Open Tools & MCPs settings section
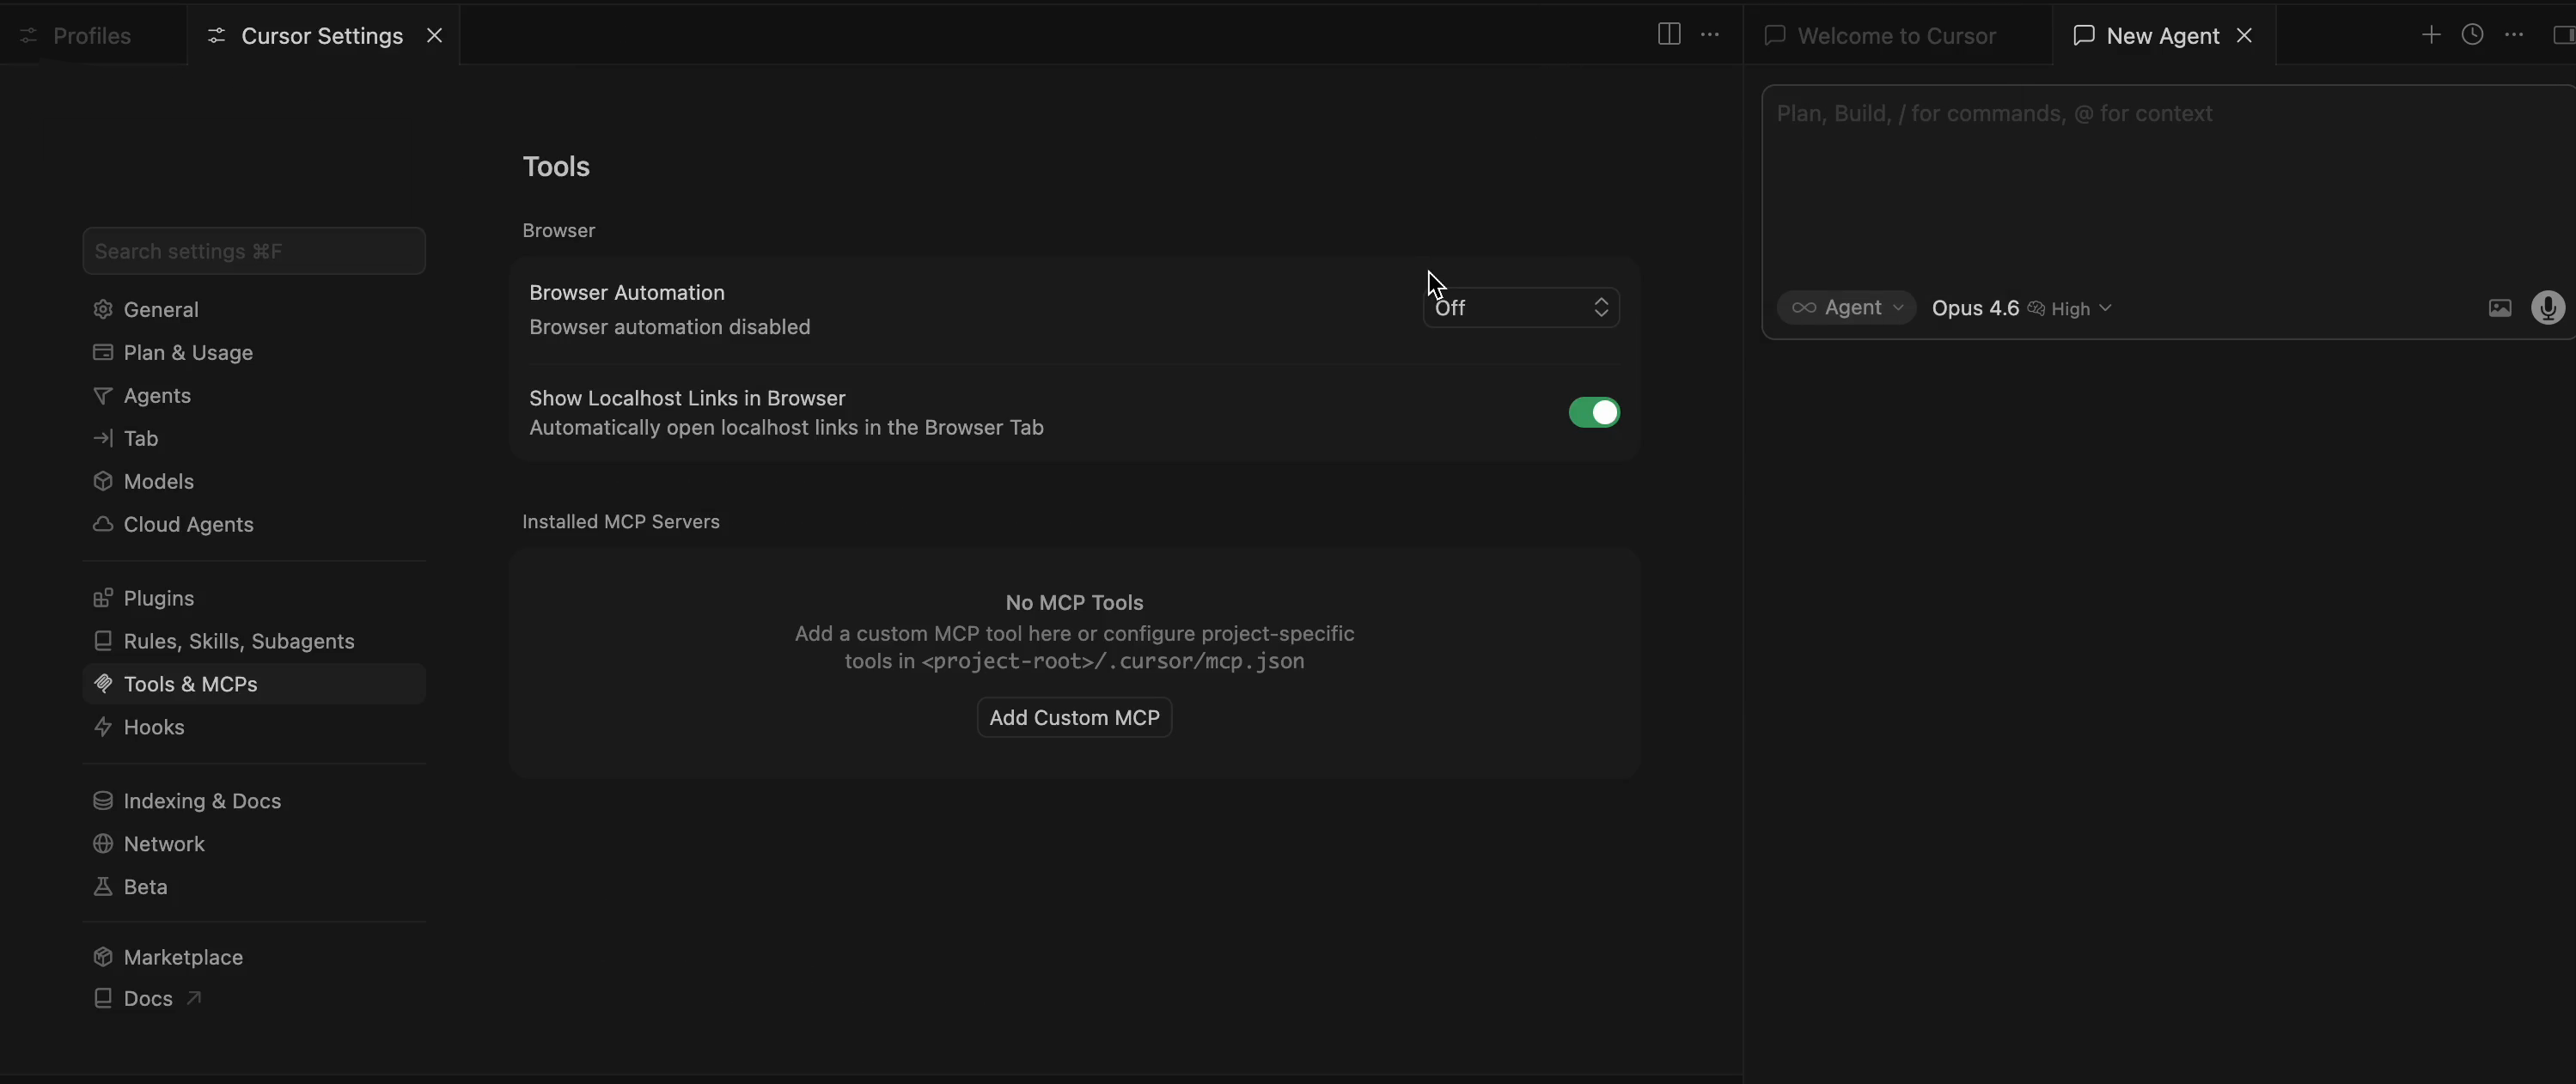 [189, 684]
